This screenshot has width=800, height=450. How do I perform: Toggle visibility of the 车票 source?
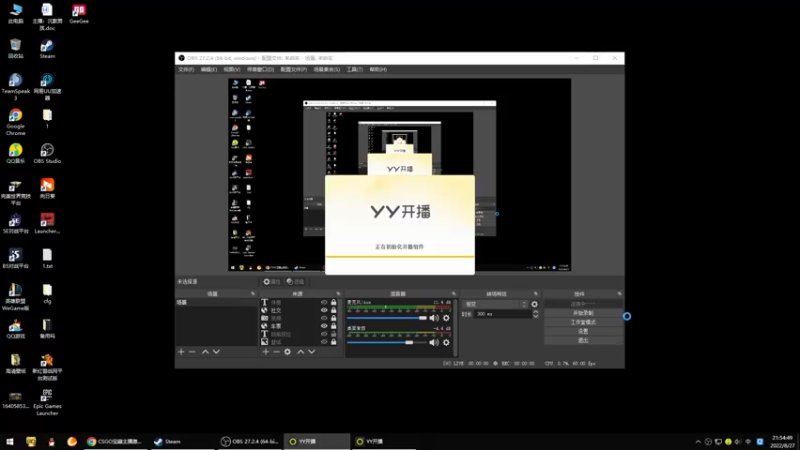tap(324, 326)
